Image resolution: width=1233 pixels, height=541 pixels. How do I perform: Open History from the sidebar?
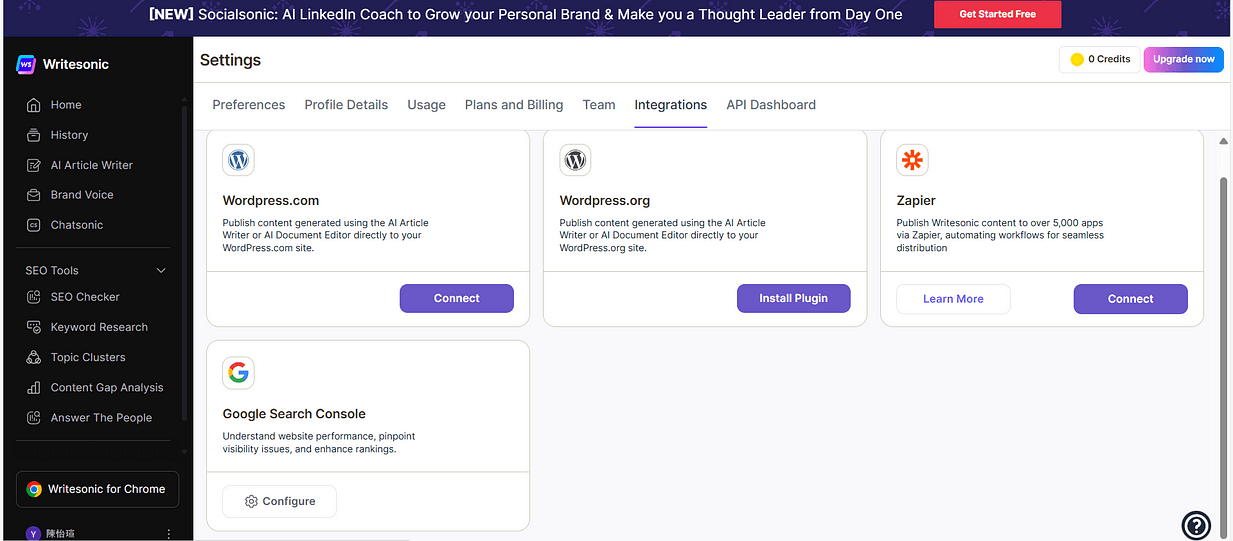coord(69,135)
